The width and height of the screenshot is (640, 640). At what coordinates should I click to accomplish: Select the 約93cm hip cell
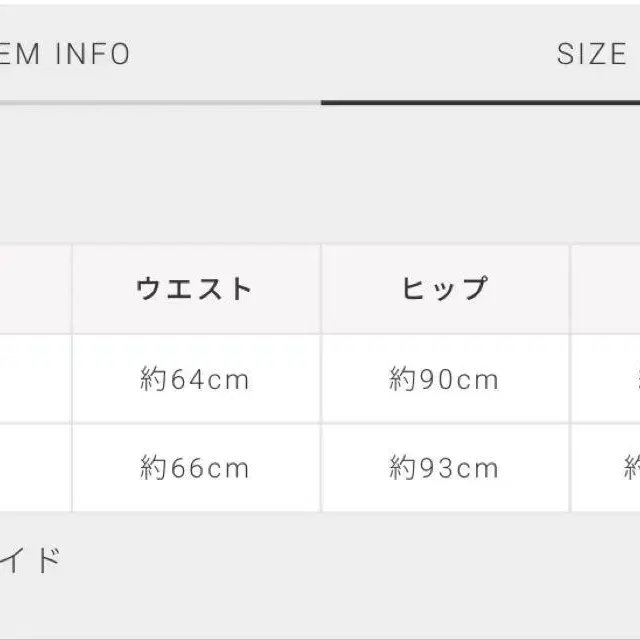[x=444, y=468]
